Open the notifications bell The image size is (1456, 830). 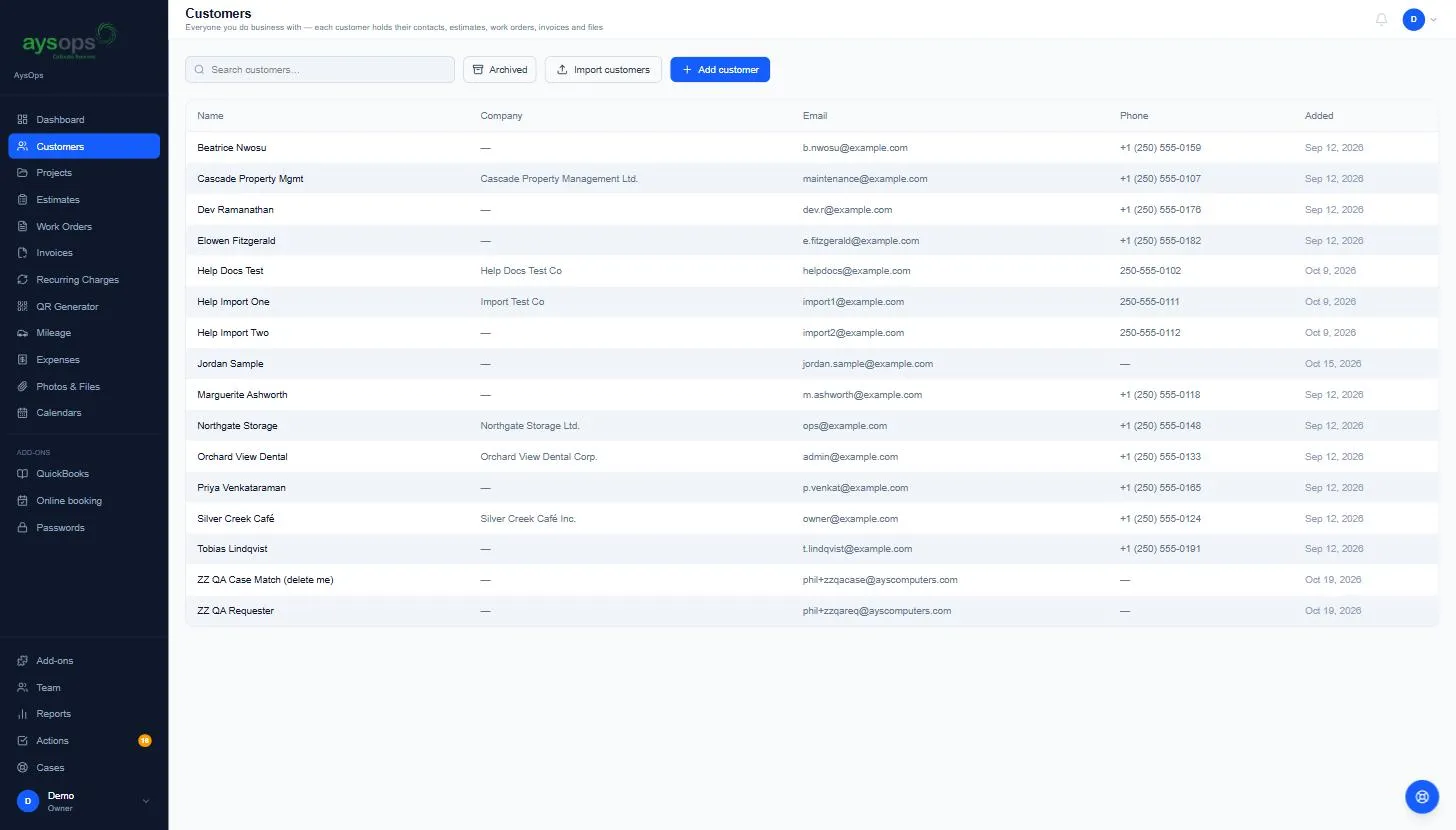[x=1381, y=19]
